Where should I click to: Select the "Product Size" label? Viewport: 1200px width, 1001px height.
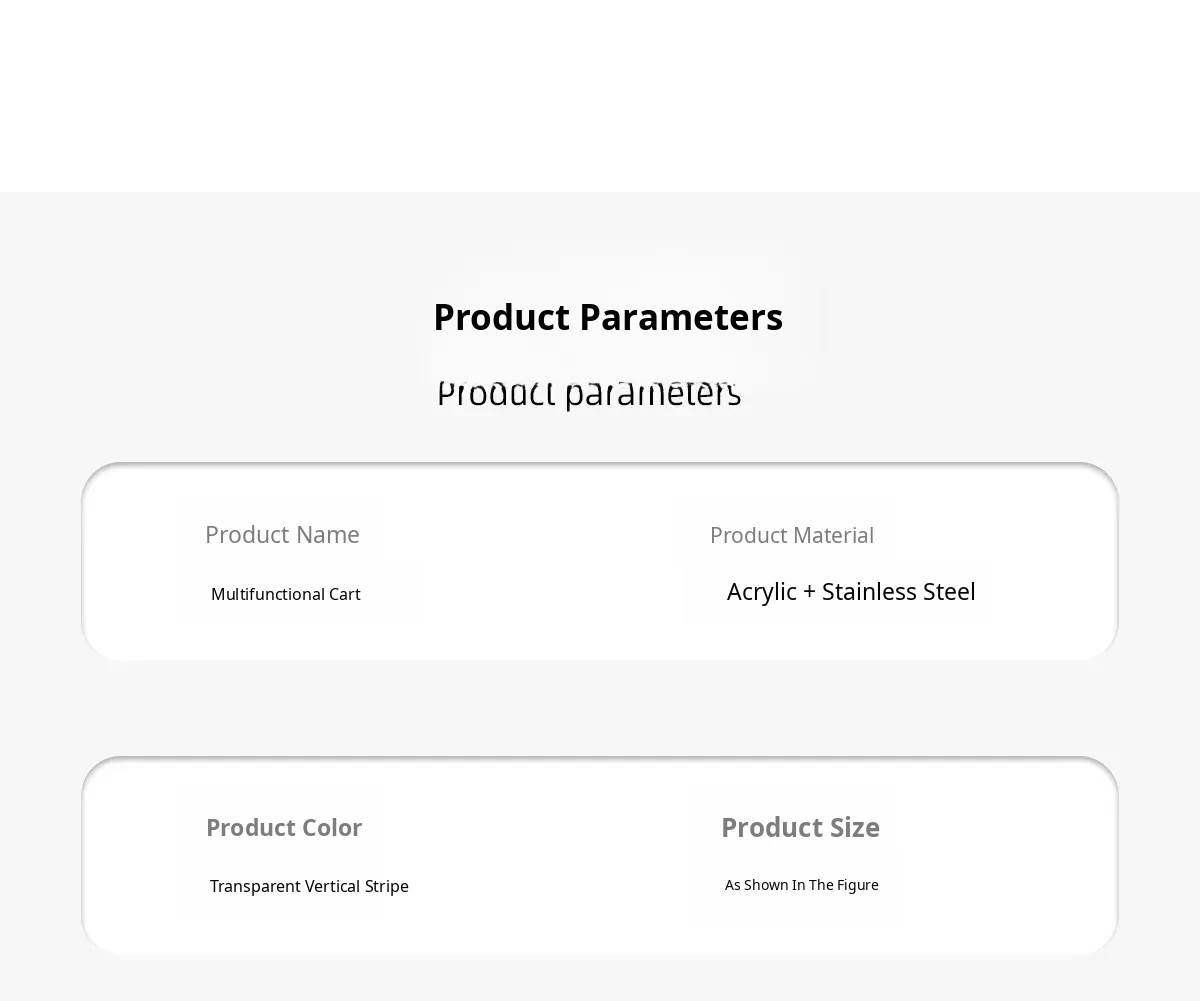[800, 828]
